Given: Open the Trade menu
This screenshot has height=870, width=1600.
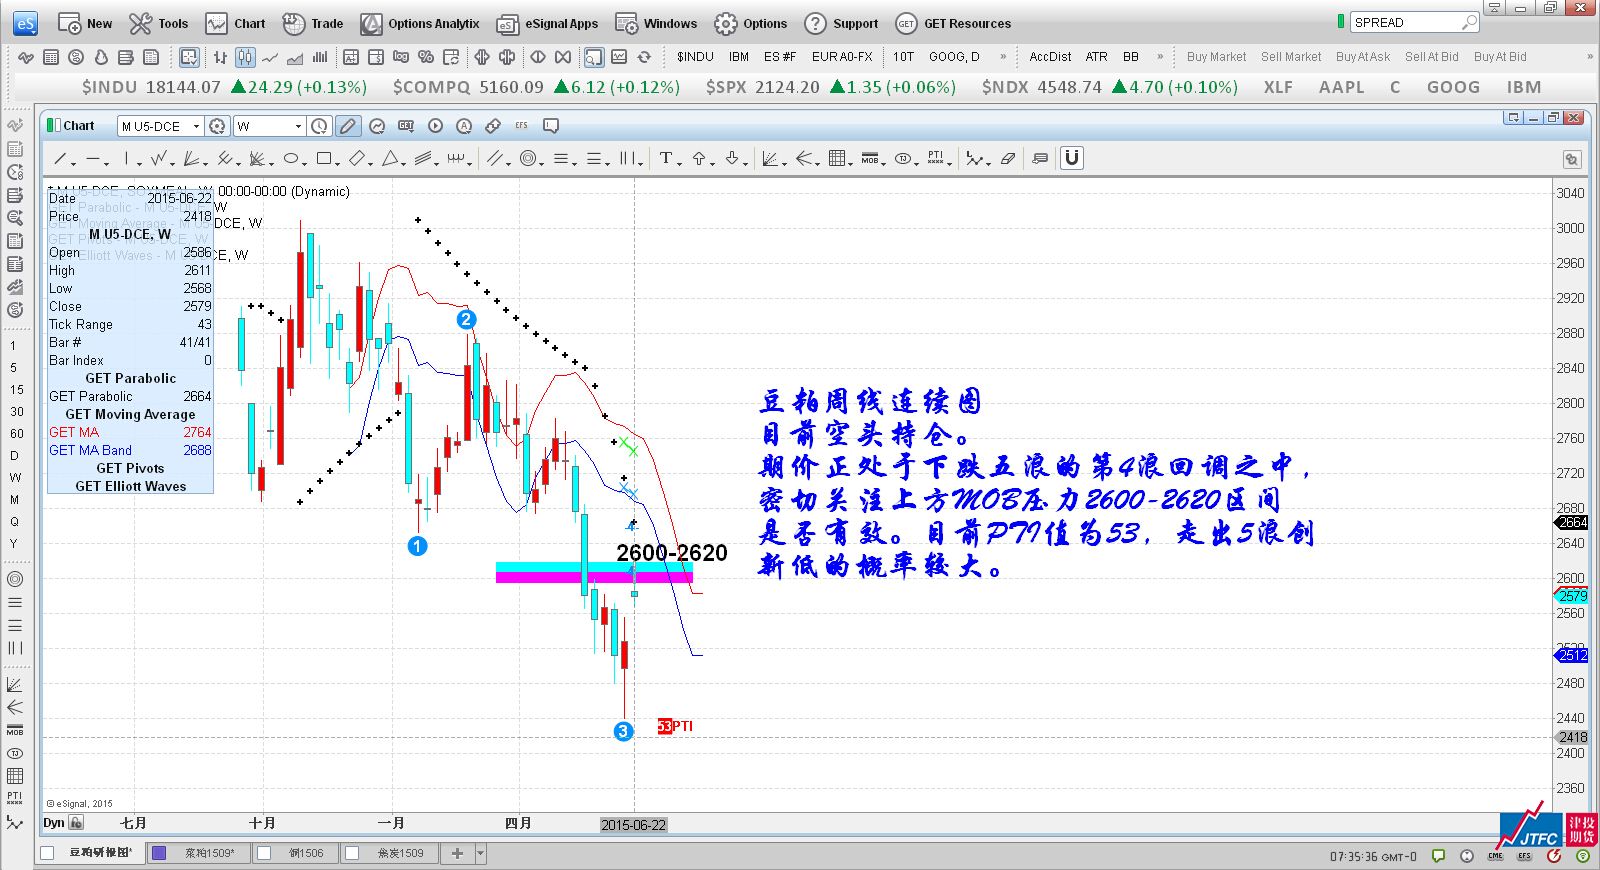Looking at the screenshot, I should [313, 23].
